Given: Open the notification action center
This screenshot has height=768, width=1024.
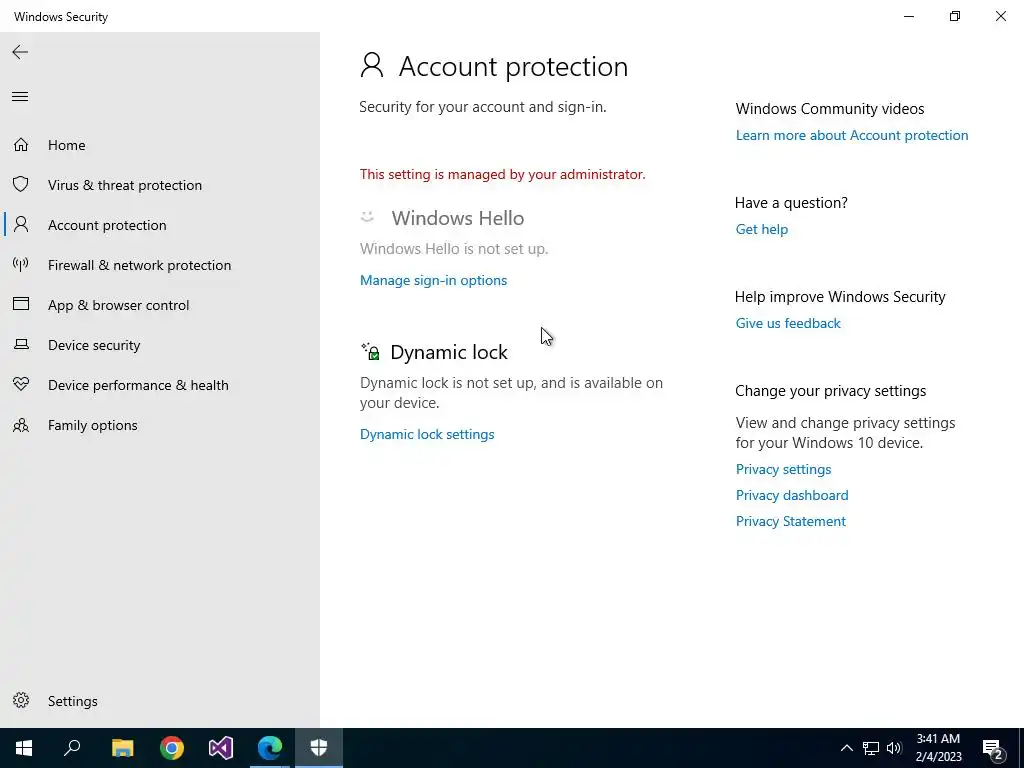Looking at the screenshot, I should tap(993, 749).
